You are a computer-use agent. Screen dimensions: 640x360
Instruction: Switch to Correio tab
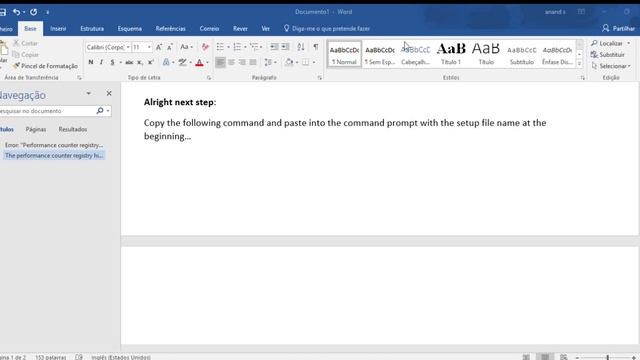pyautogui.click(x=209, y=29)
